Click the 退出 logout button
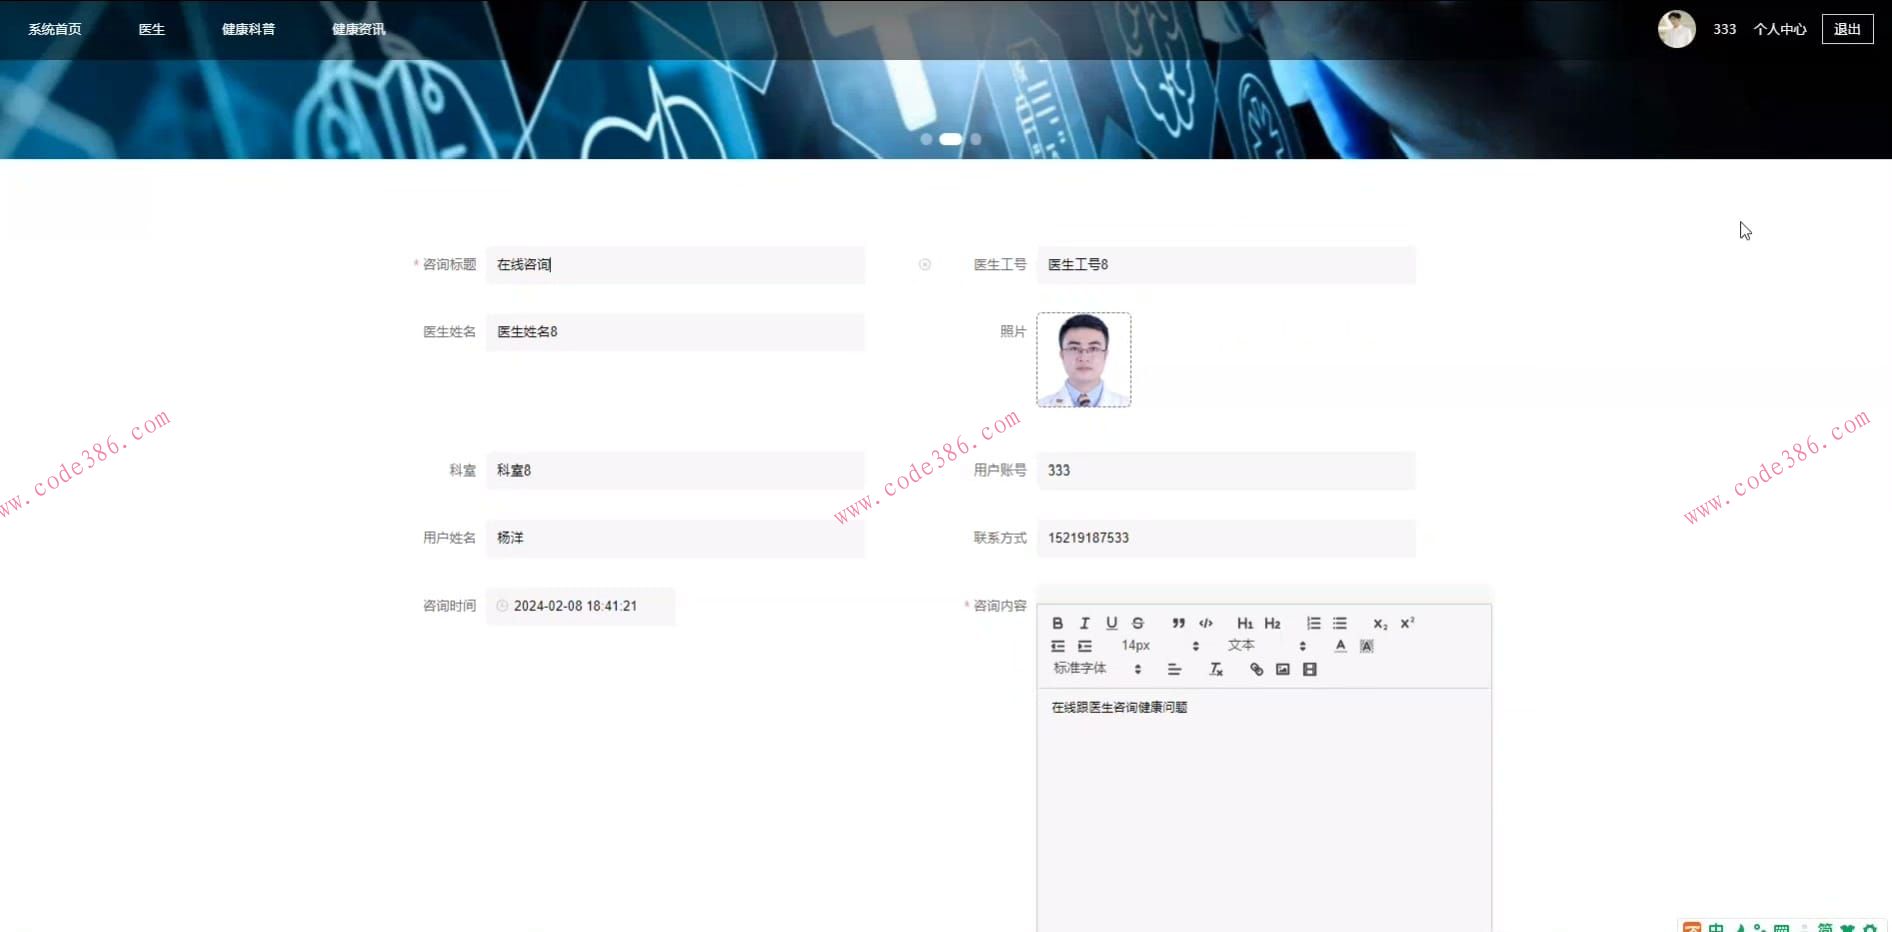 click(1847, 29)
